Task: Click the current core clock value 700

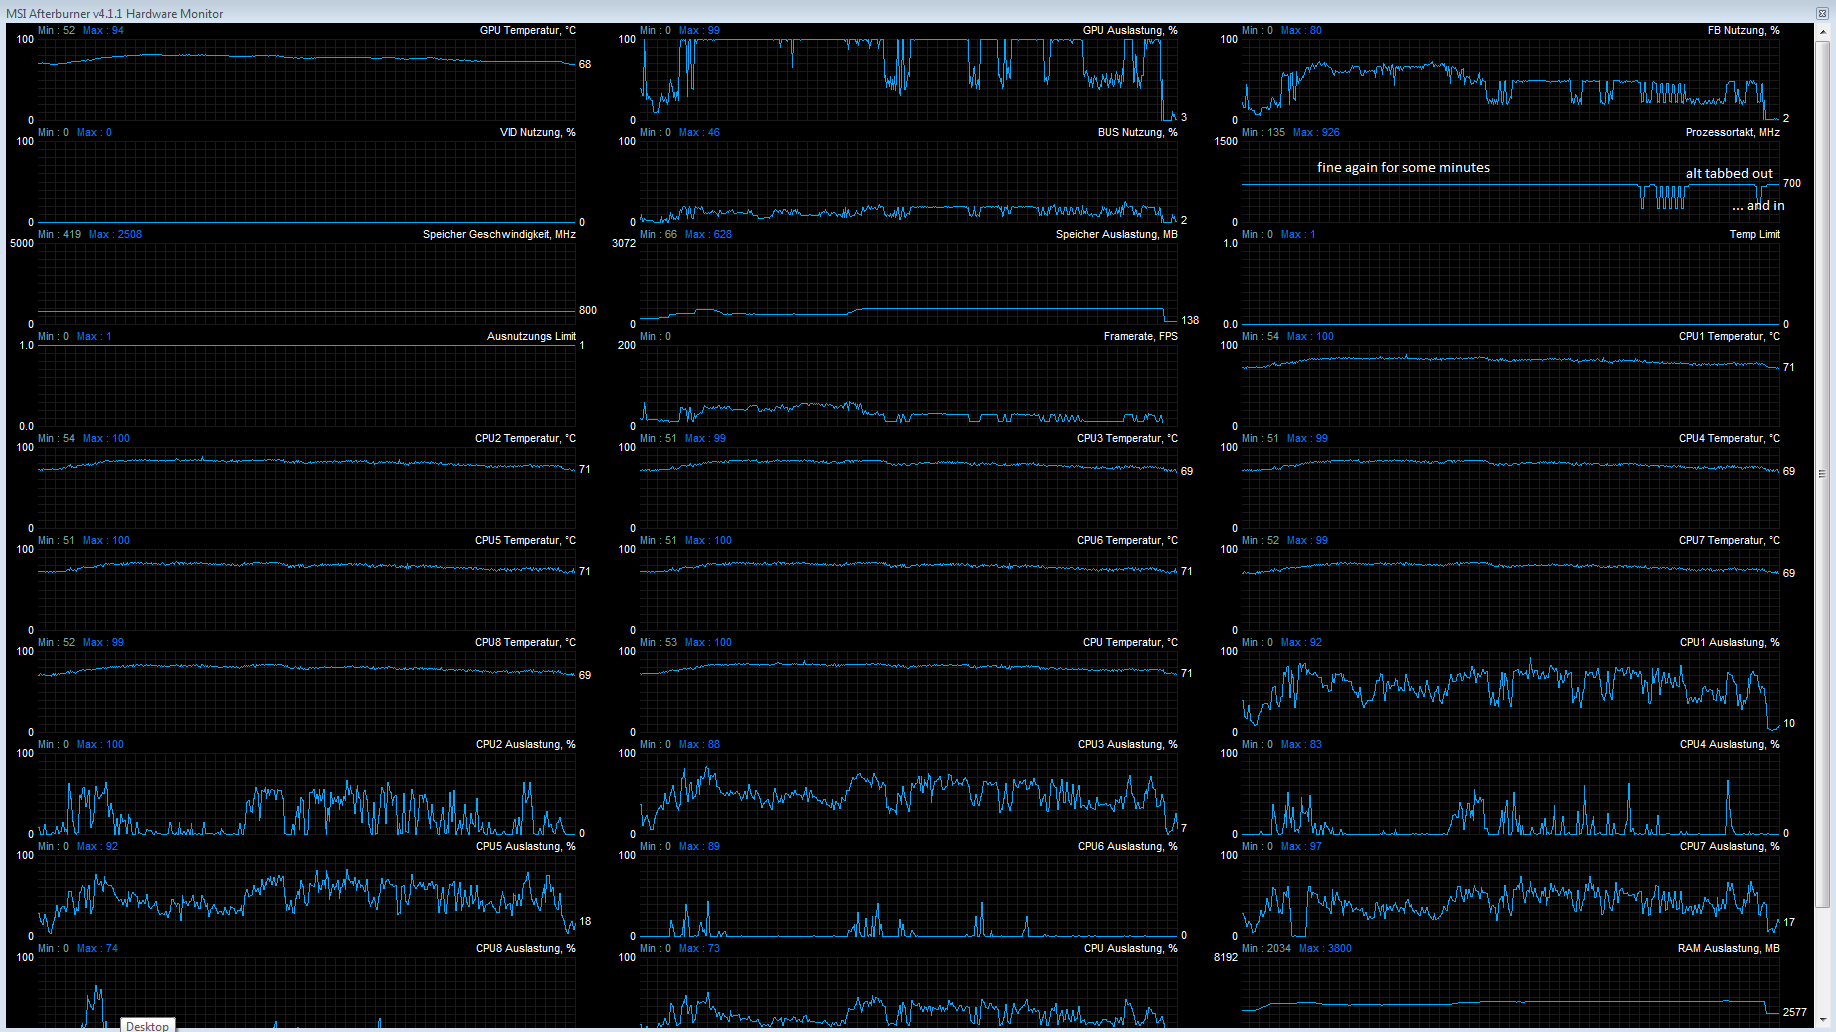Action: pos(1791,184)
